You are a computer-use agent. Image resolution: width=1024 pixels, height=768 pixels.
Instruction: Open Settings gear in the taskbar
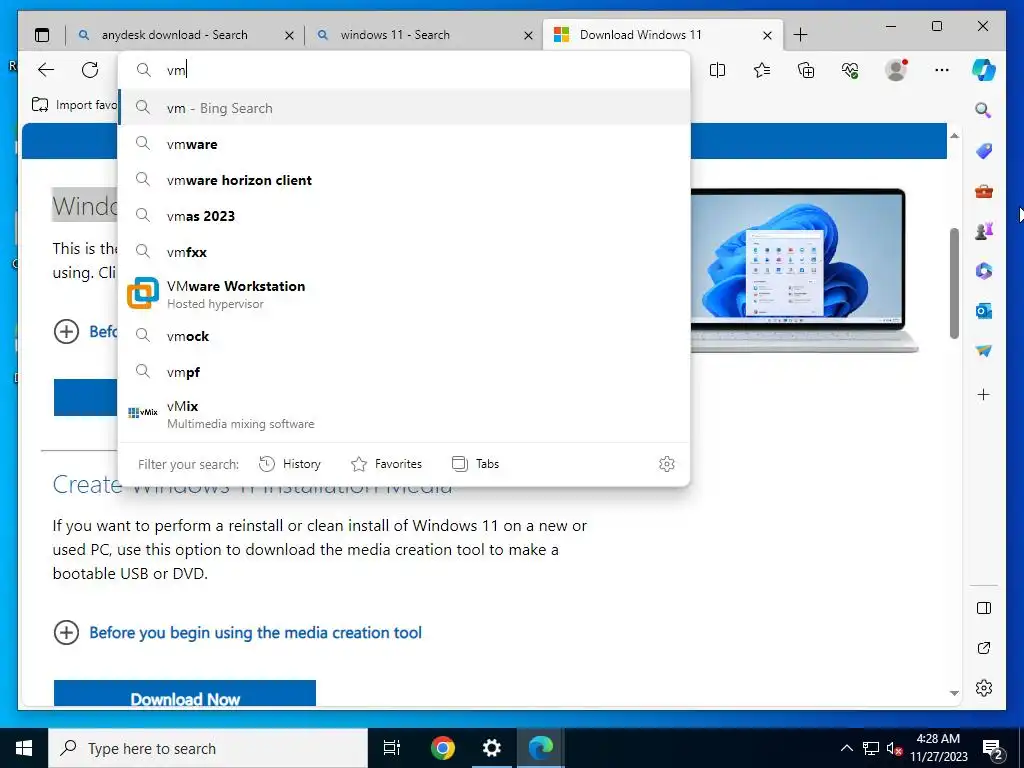pyautogui.click(x=491, y=748)
